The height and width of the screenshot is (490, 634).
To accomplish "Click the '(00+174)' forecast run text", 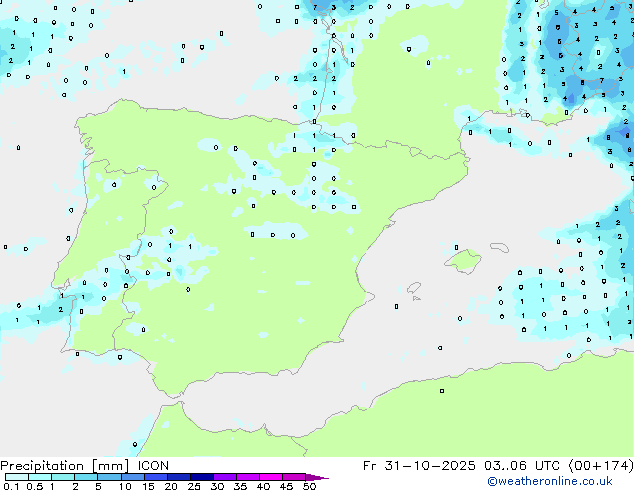I will (601, 466).
